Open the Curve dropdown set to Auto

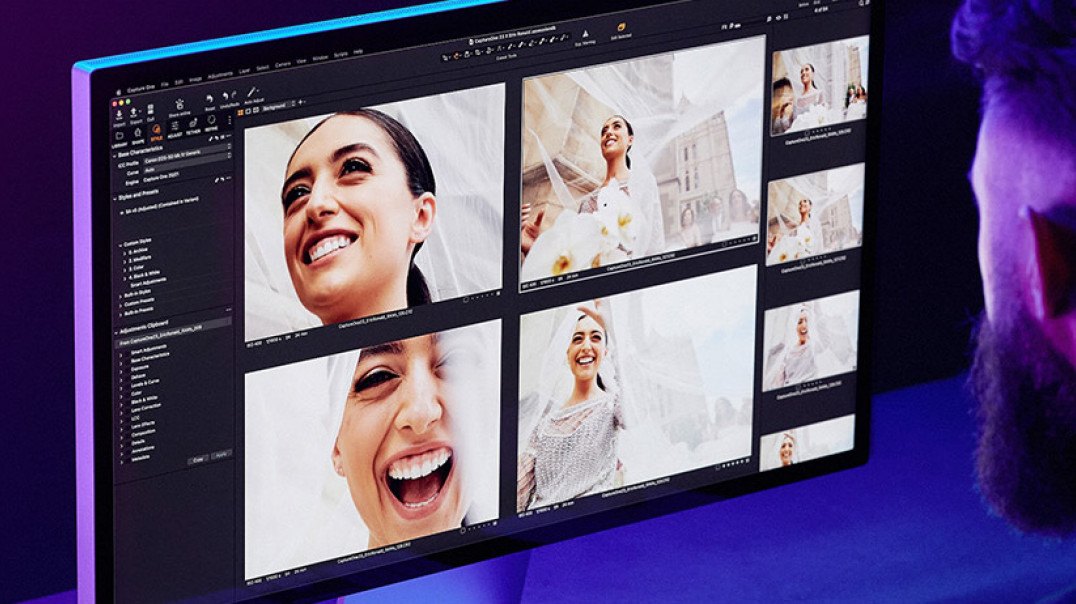(x=187, y=165)
